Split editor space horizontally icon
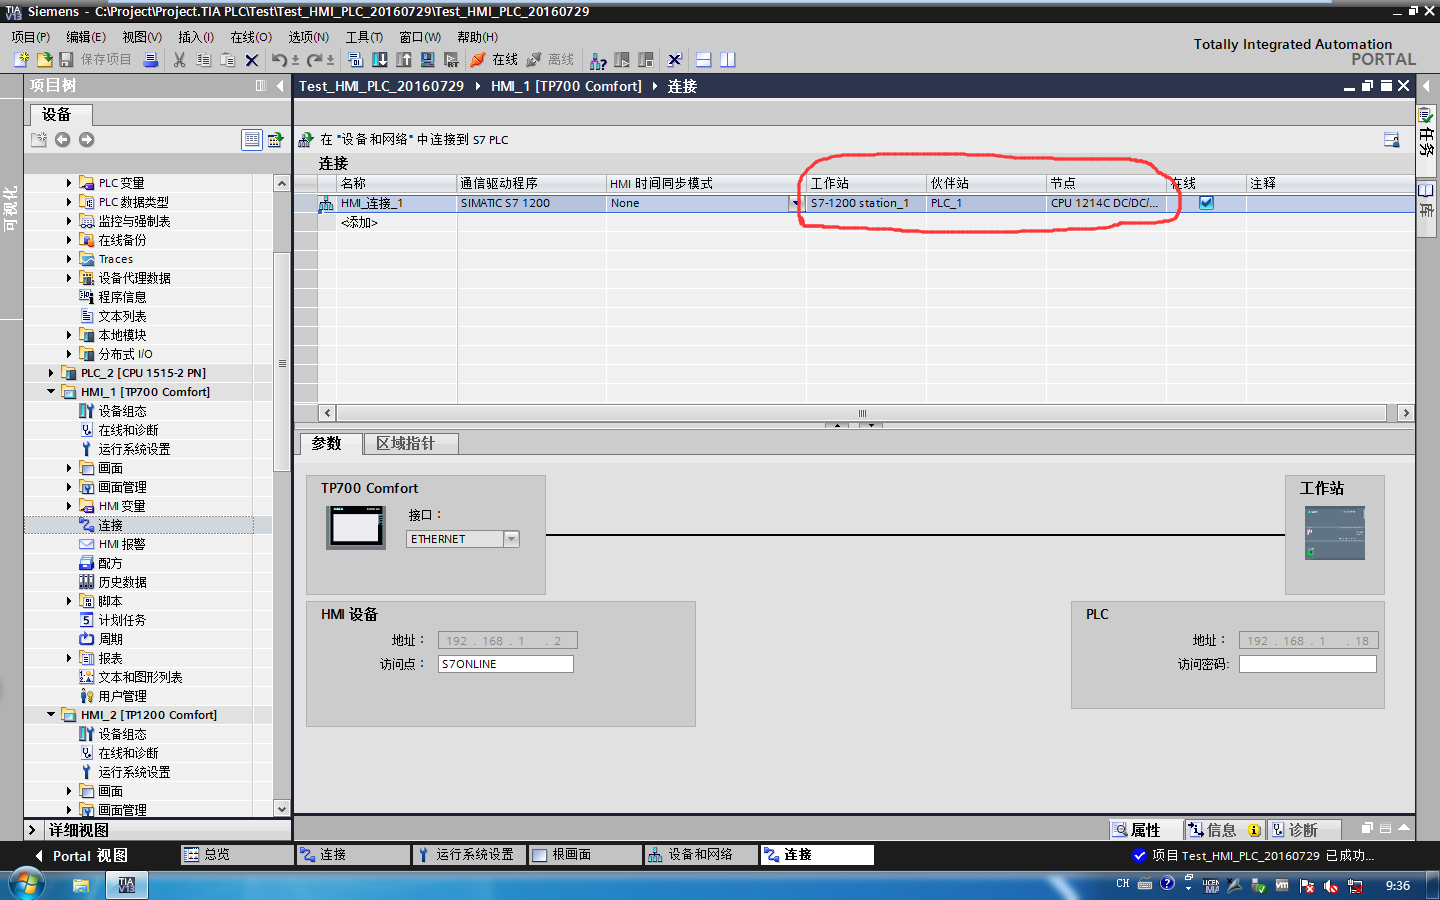1440x900 pixels. tap(704, 60)
